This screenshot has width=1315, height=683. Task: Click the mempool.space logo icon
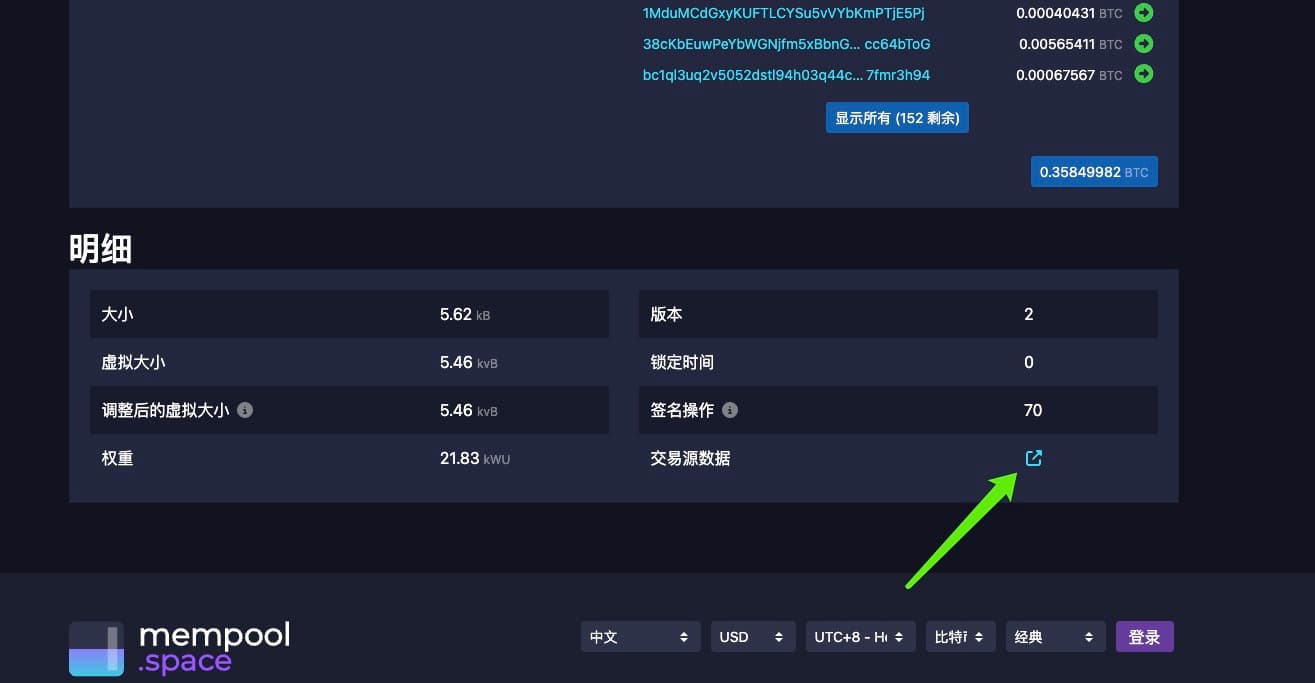96,648
